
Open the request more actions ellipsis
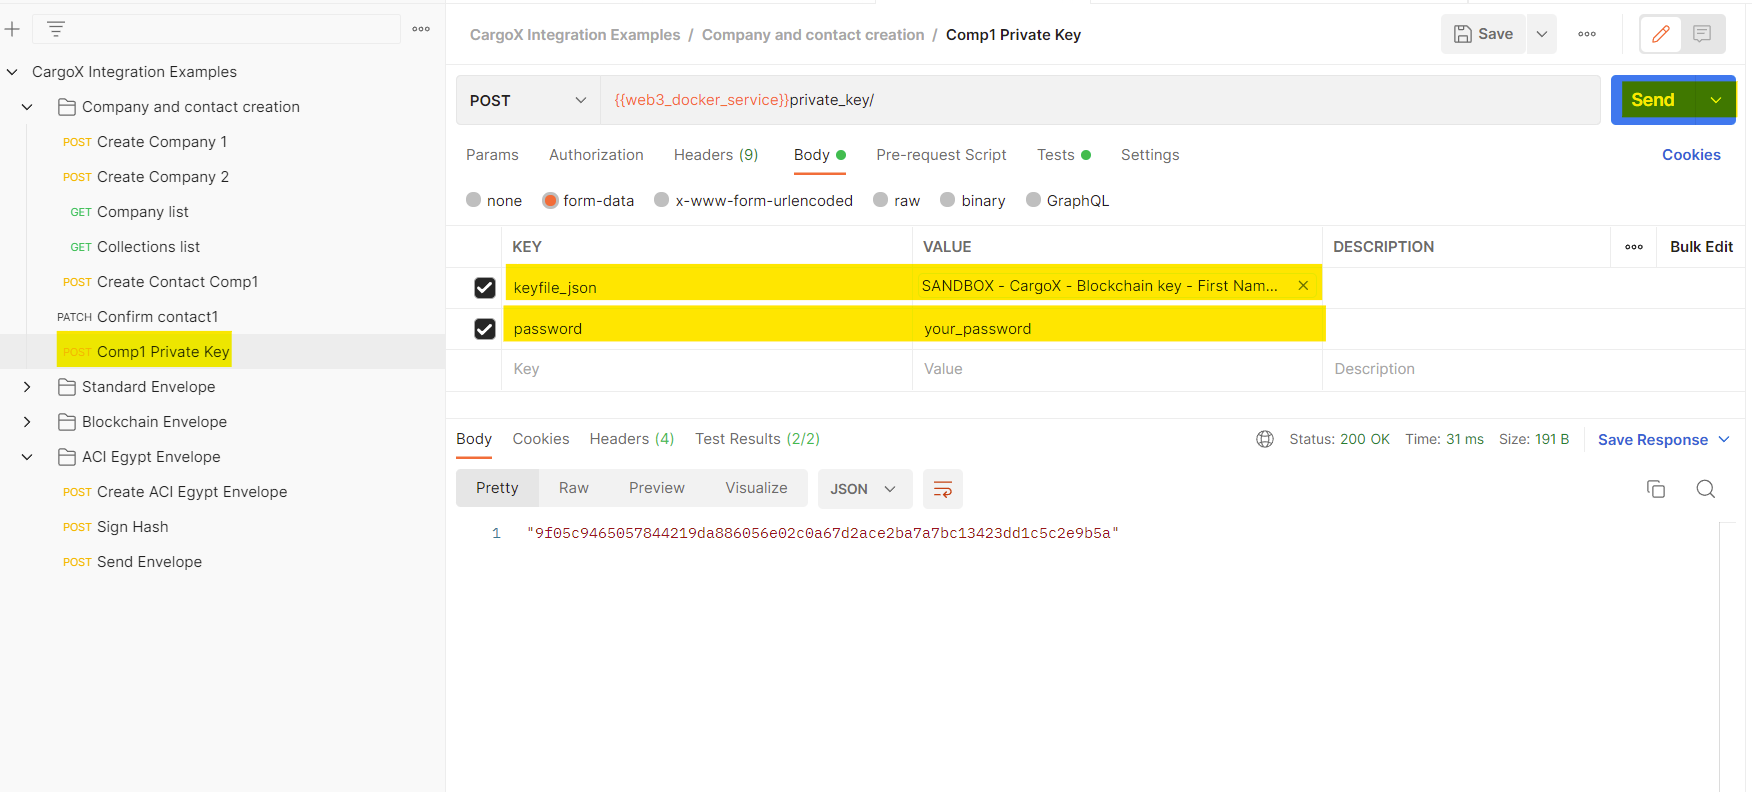point(1587,34)
